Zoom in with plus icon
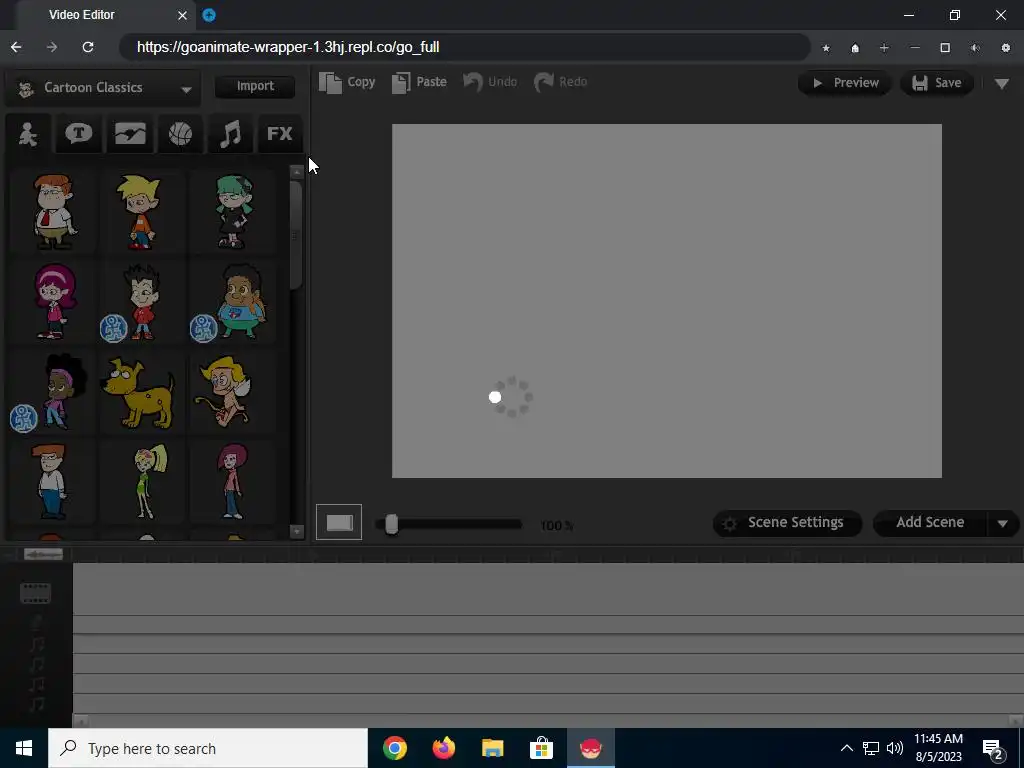Image resolution: width=1024 pixels, height=768 pixels. point(884,48)
